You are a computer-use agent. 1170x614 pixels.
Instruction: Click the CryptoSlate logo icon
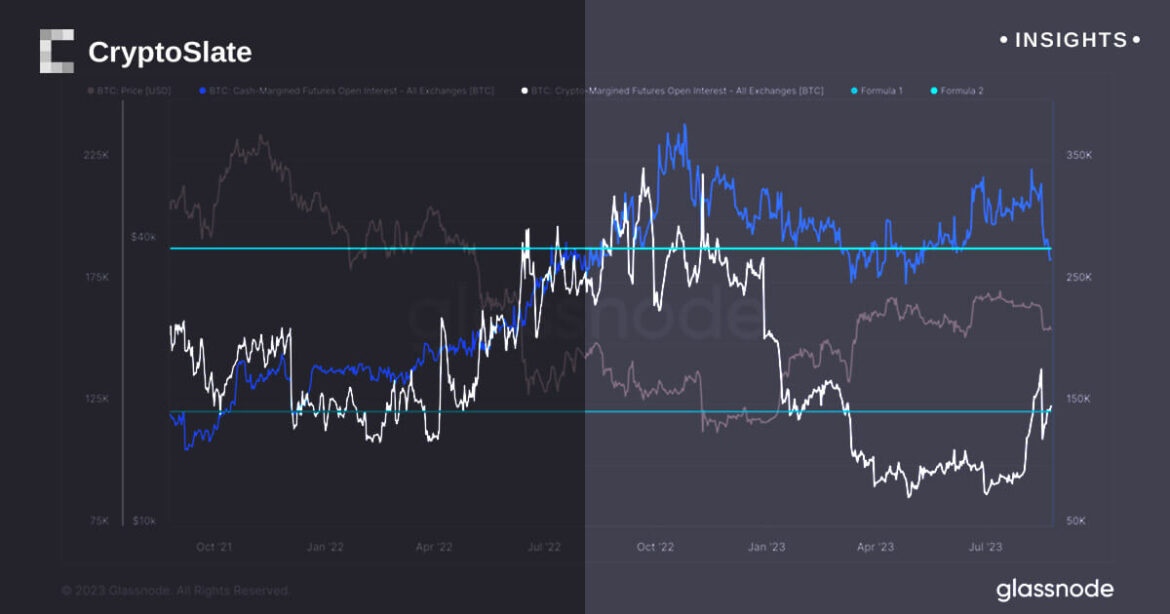pyautogui.click(x=57, y=51)
